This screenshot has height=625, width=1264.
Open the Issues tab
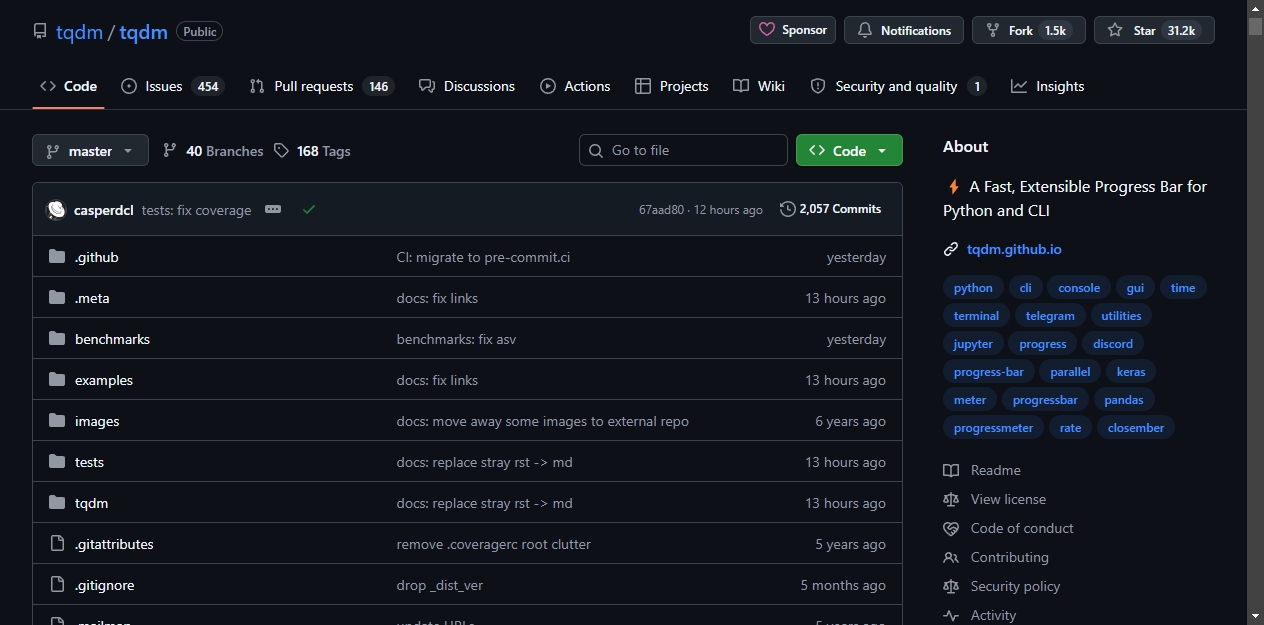point(171,86)
